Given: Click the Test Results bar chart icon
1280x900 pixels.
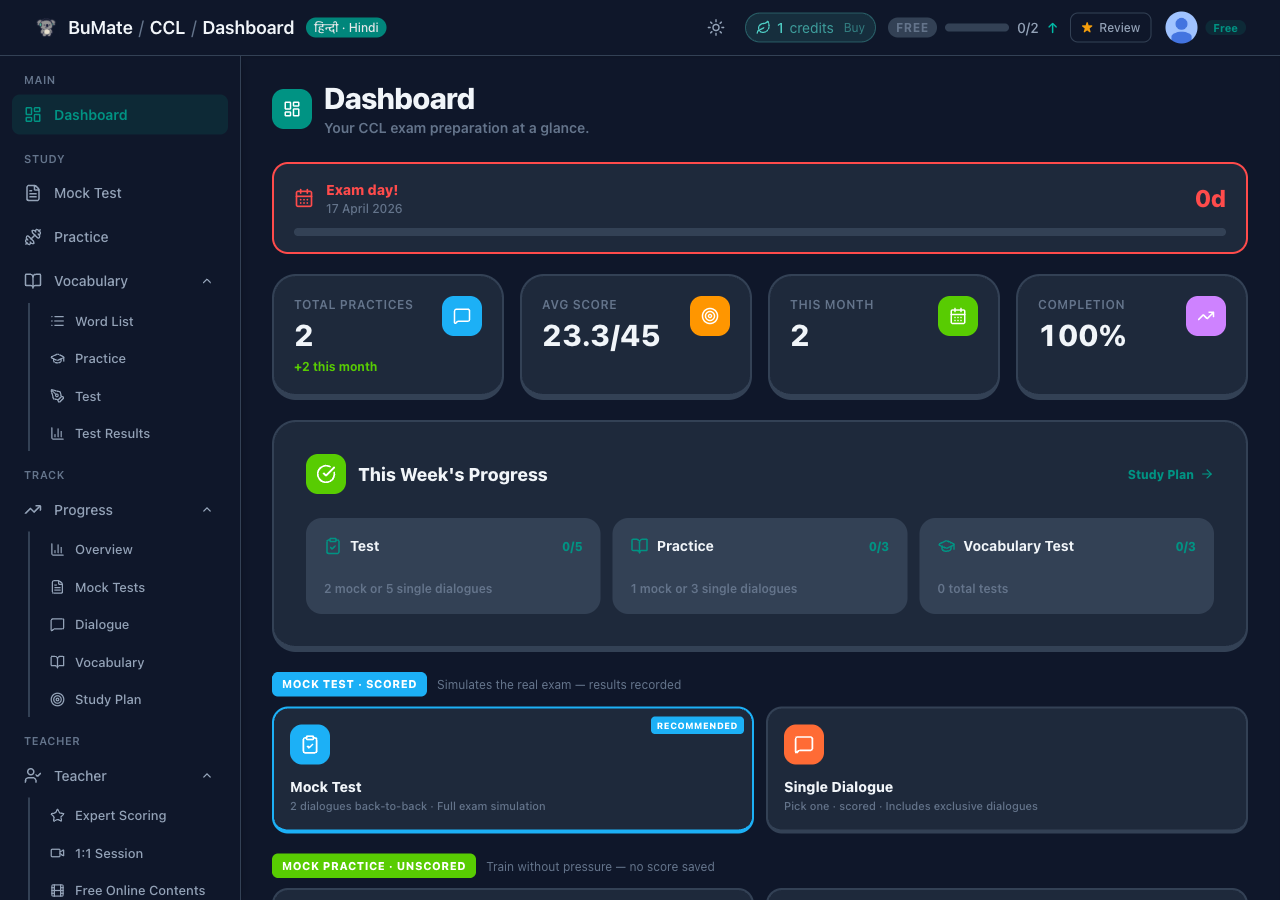Looking at the screenshot, I should click(57, 433).
